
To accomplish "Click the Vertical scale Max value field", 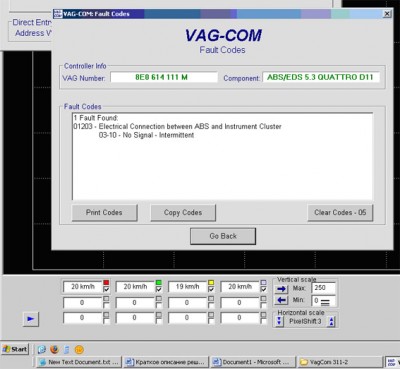I will (323, 288).
